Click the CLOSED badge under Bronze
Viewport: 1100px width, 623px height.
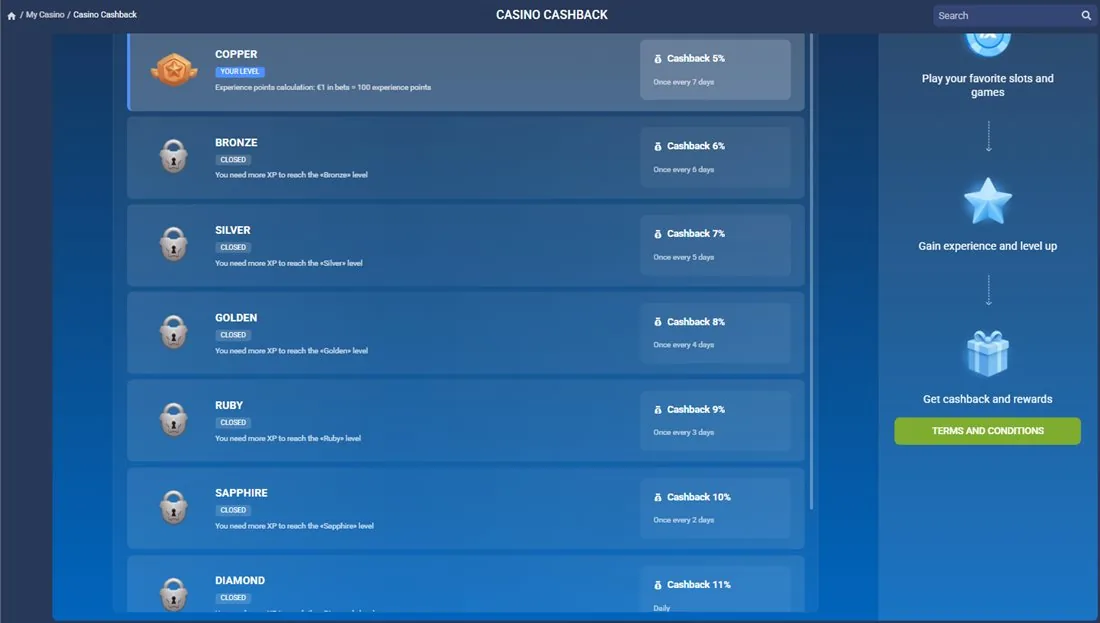coord(233,160)
